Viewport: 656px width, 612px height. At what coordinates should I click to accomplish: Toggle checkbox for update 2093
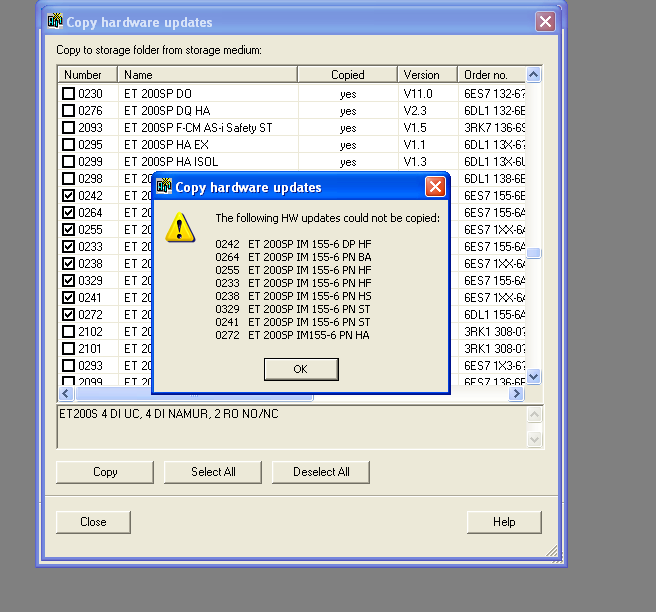tap(68, 127)
